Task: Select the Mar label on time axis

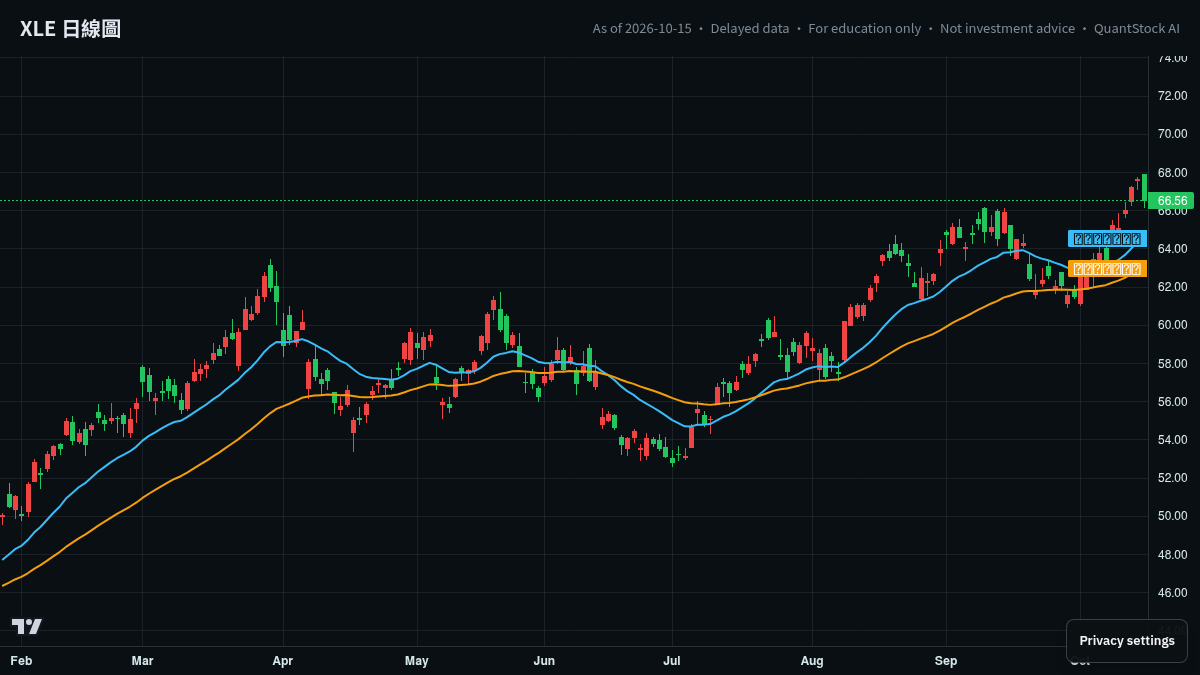Action: pyautogui.click(x=142, y=661)
